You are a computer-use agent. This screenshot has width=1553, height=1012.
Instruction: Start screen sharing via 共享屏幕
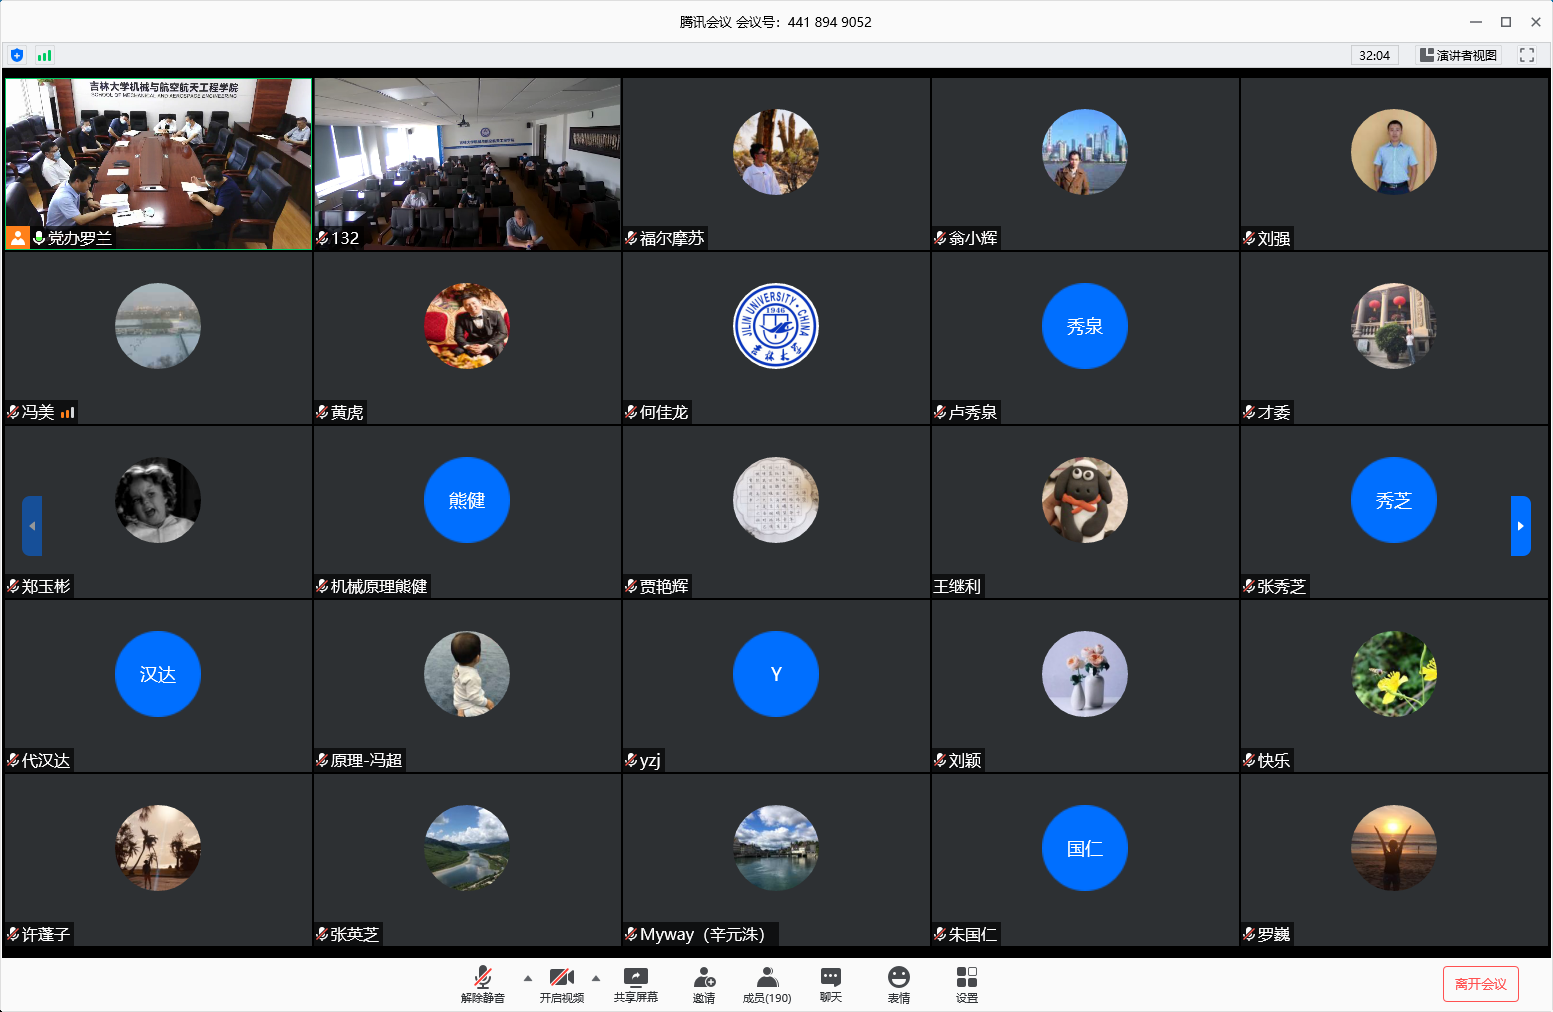pyautogui.click(x=635, y=984)
